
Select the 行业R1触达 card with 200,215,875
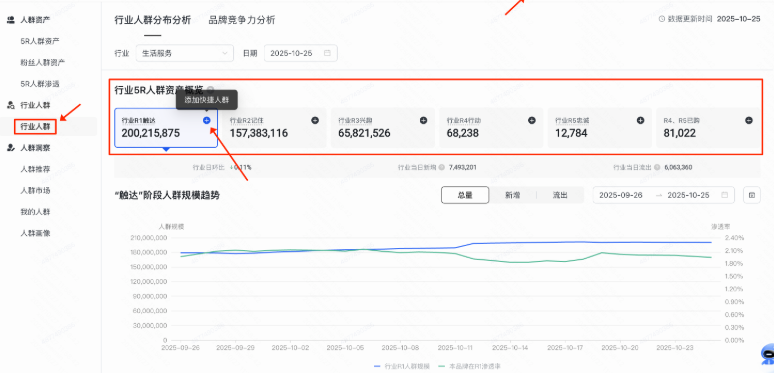point(166,128)
